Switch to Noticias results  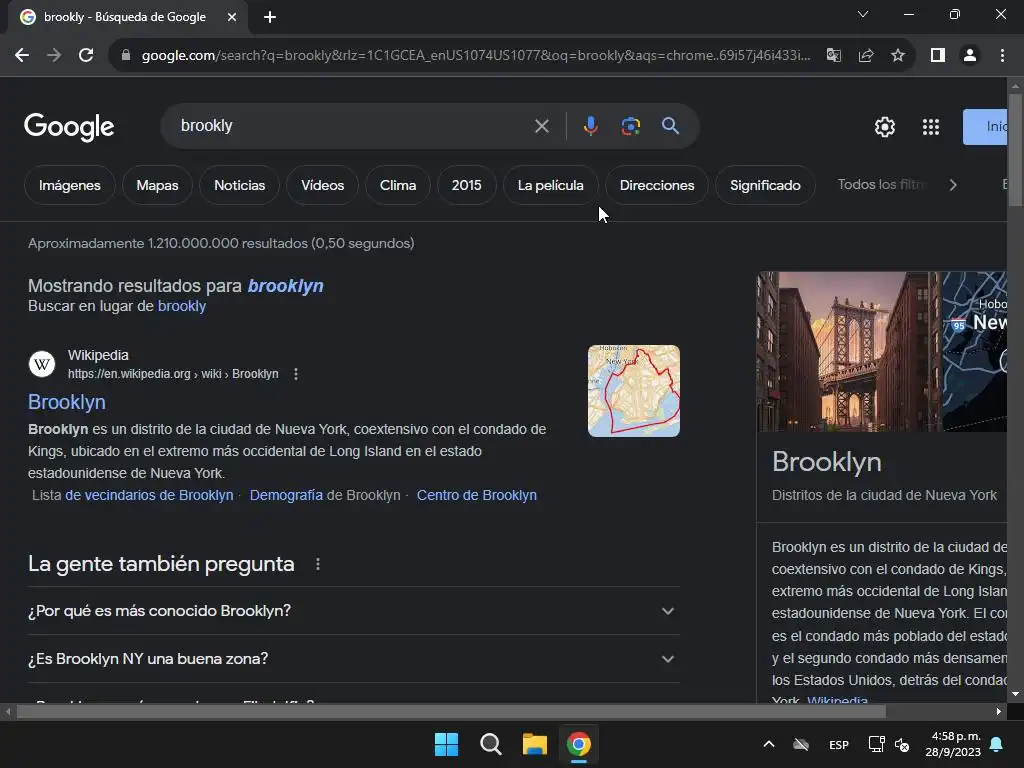240,185
